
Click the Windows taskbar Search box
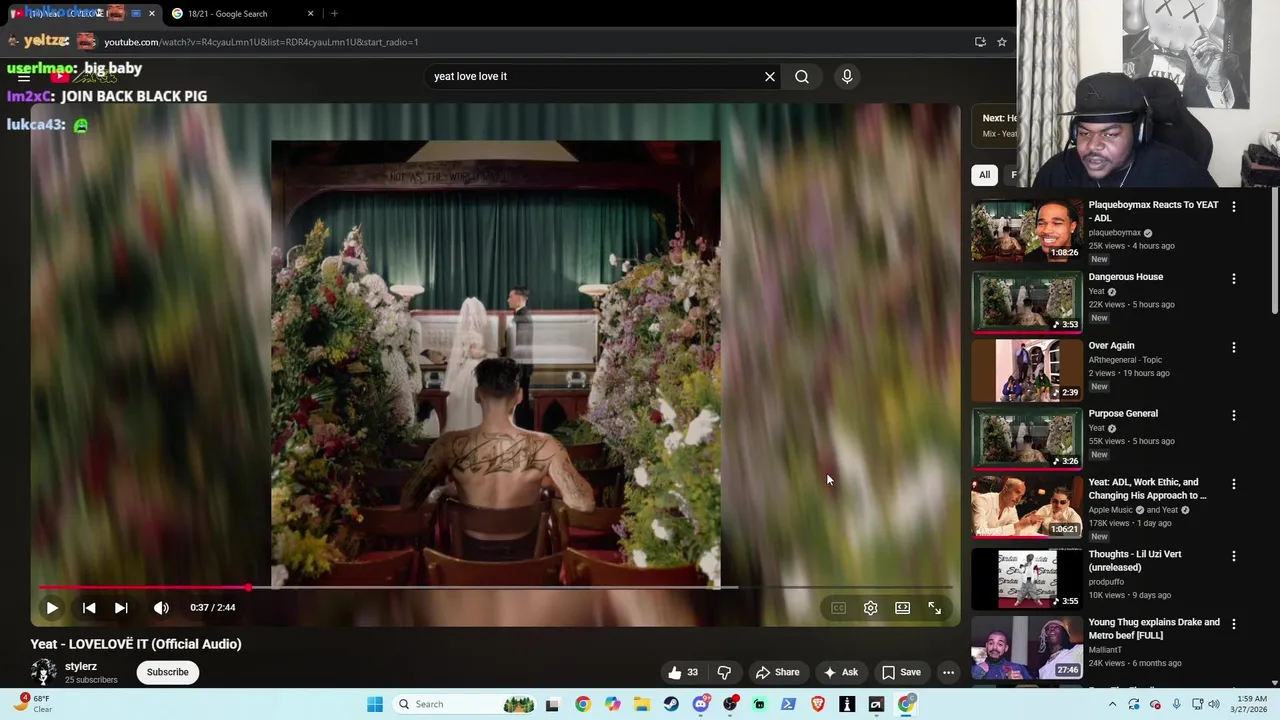click(465, 704)
